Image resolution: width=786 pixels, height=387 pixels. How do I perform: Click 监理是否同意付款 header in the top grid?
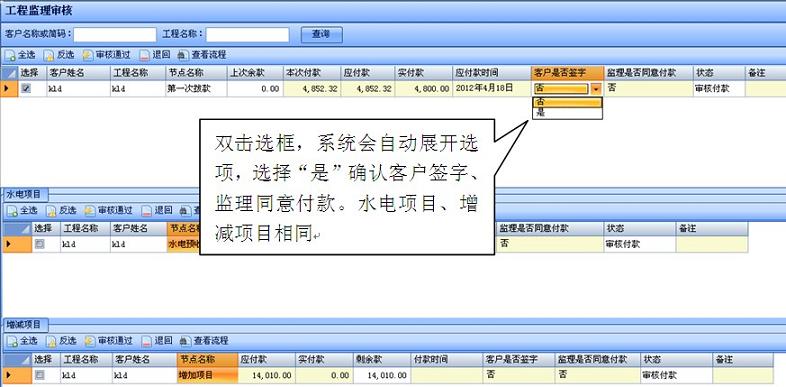[649, 73]
